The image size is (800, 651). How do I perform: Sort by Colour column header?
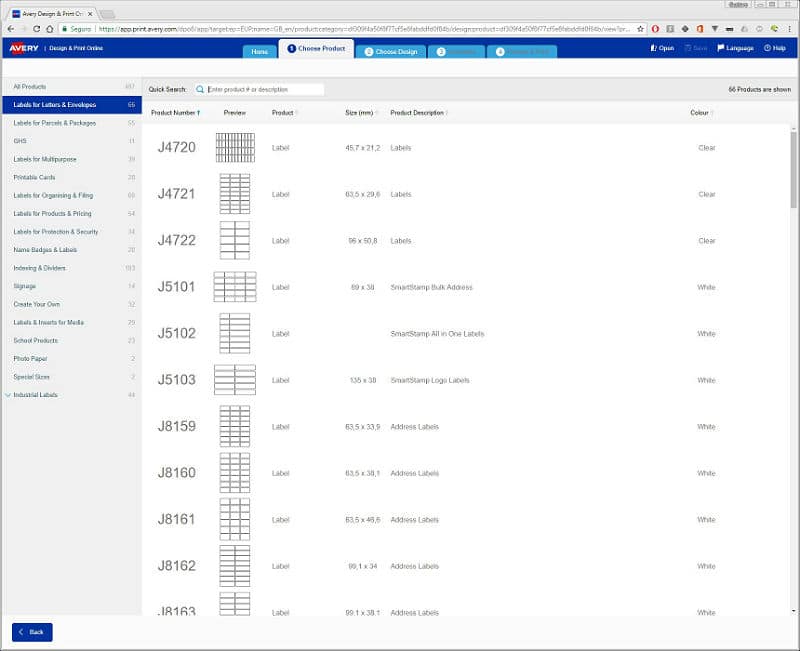pyautogui.click(x=701, y=113)
